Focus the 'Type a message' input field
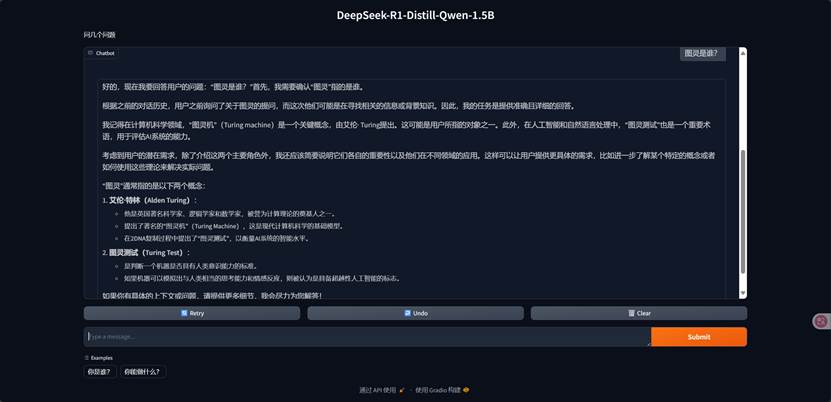Image resolution: width=831 pixels, height=402 pixels. coord(367,337)
